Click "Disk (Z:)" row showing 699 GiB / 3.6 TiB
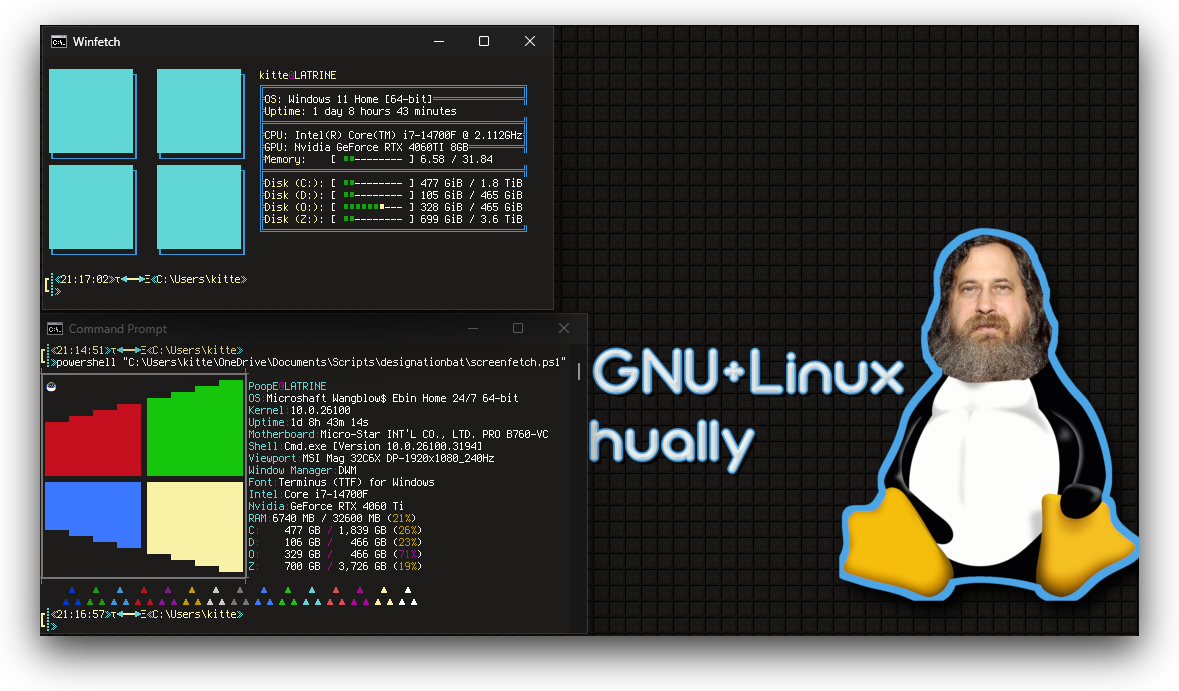Viewport: 1179px width, 691px height. 393,220
